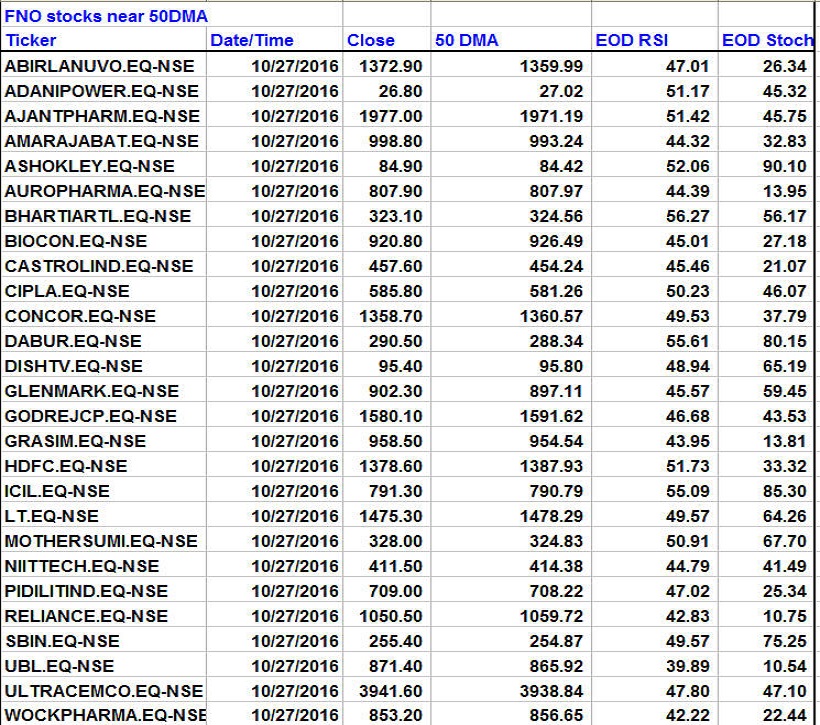Click the "FNO stocks near 50DMA" title cell
Image resolution: width=820 pixels, height=725 pixels.
point(107,16)
